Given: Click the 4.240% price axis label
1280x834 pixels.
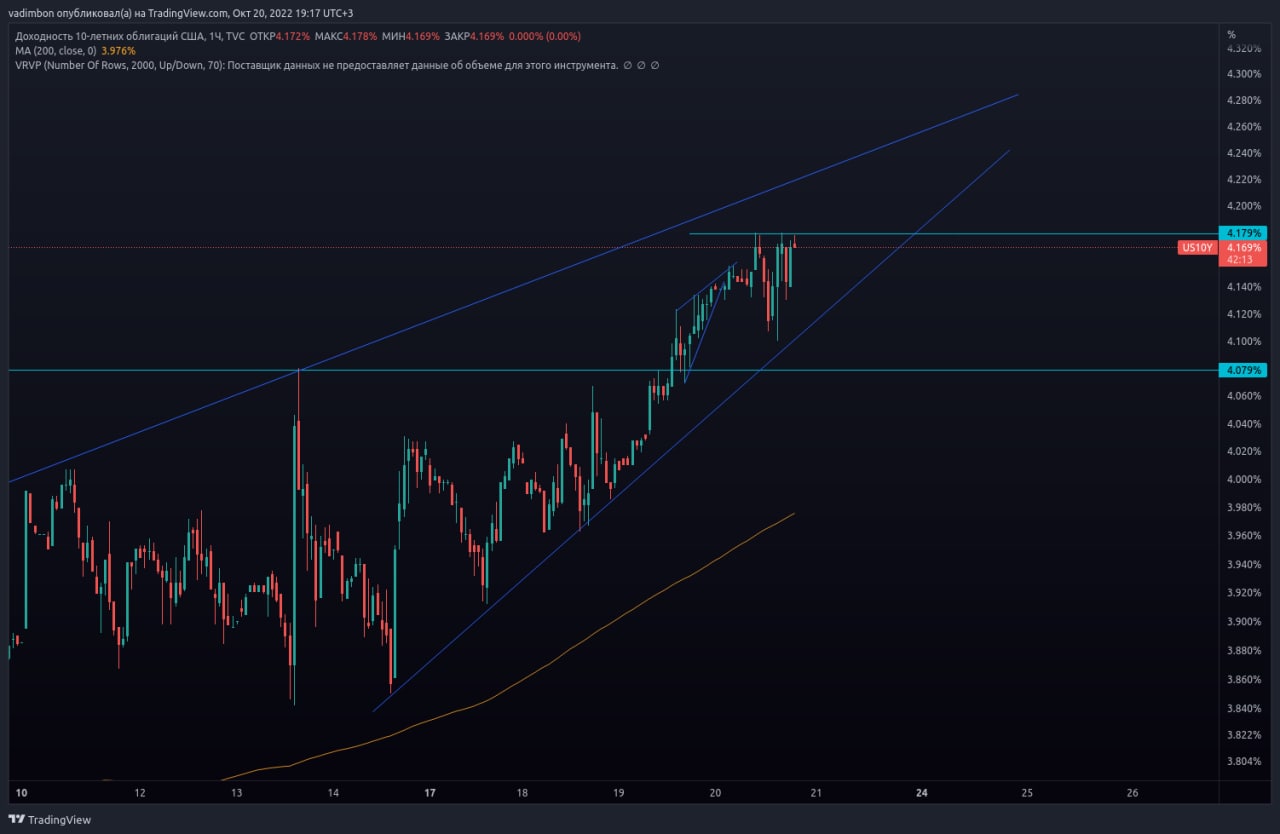Looking at the screenshot, I should [1243, 153].
